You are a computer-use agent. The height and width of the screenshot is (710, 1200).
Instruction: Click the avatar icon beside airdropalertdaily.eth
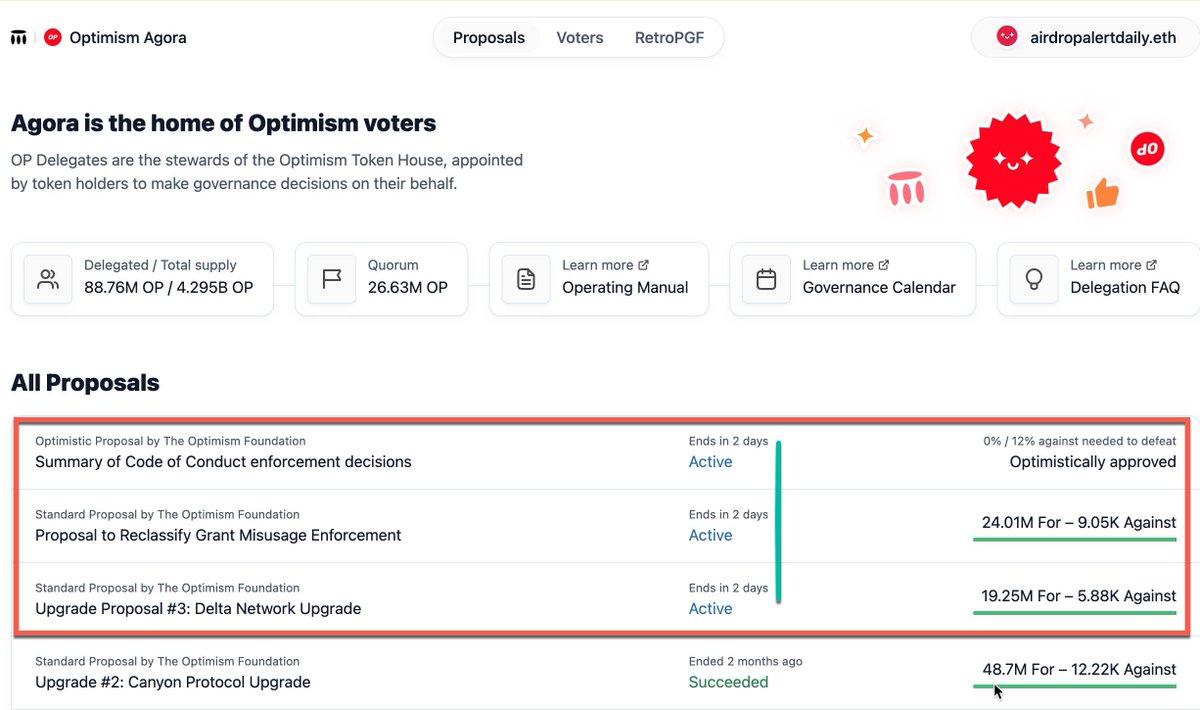click(x=1007, y=36)
